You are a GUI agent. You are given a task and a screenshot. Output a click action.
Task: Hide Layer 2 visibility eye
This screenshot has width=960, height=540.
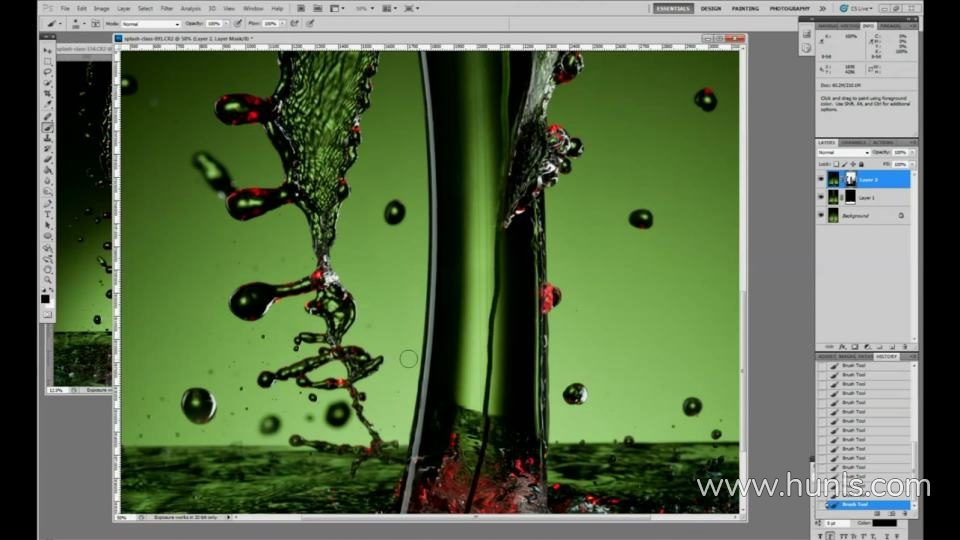[x=821, y=179]
